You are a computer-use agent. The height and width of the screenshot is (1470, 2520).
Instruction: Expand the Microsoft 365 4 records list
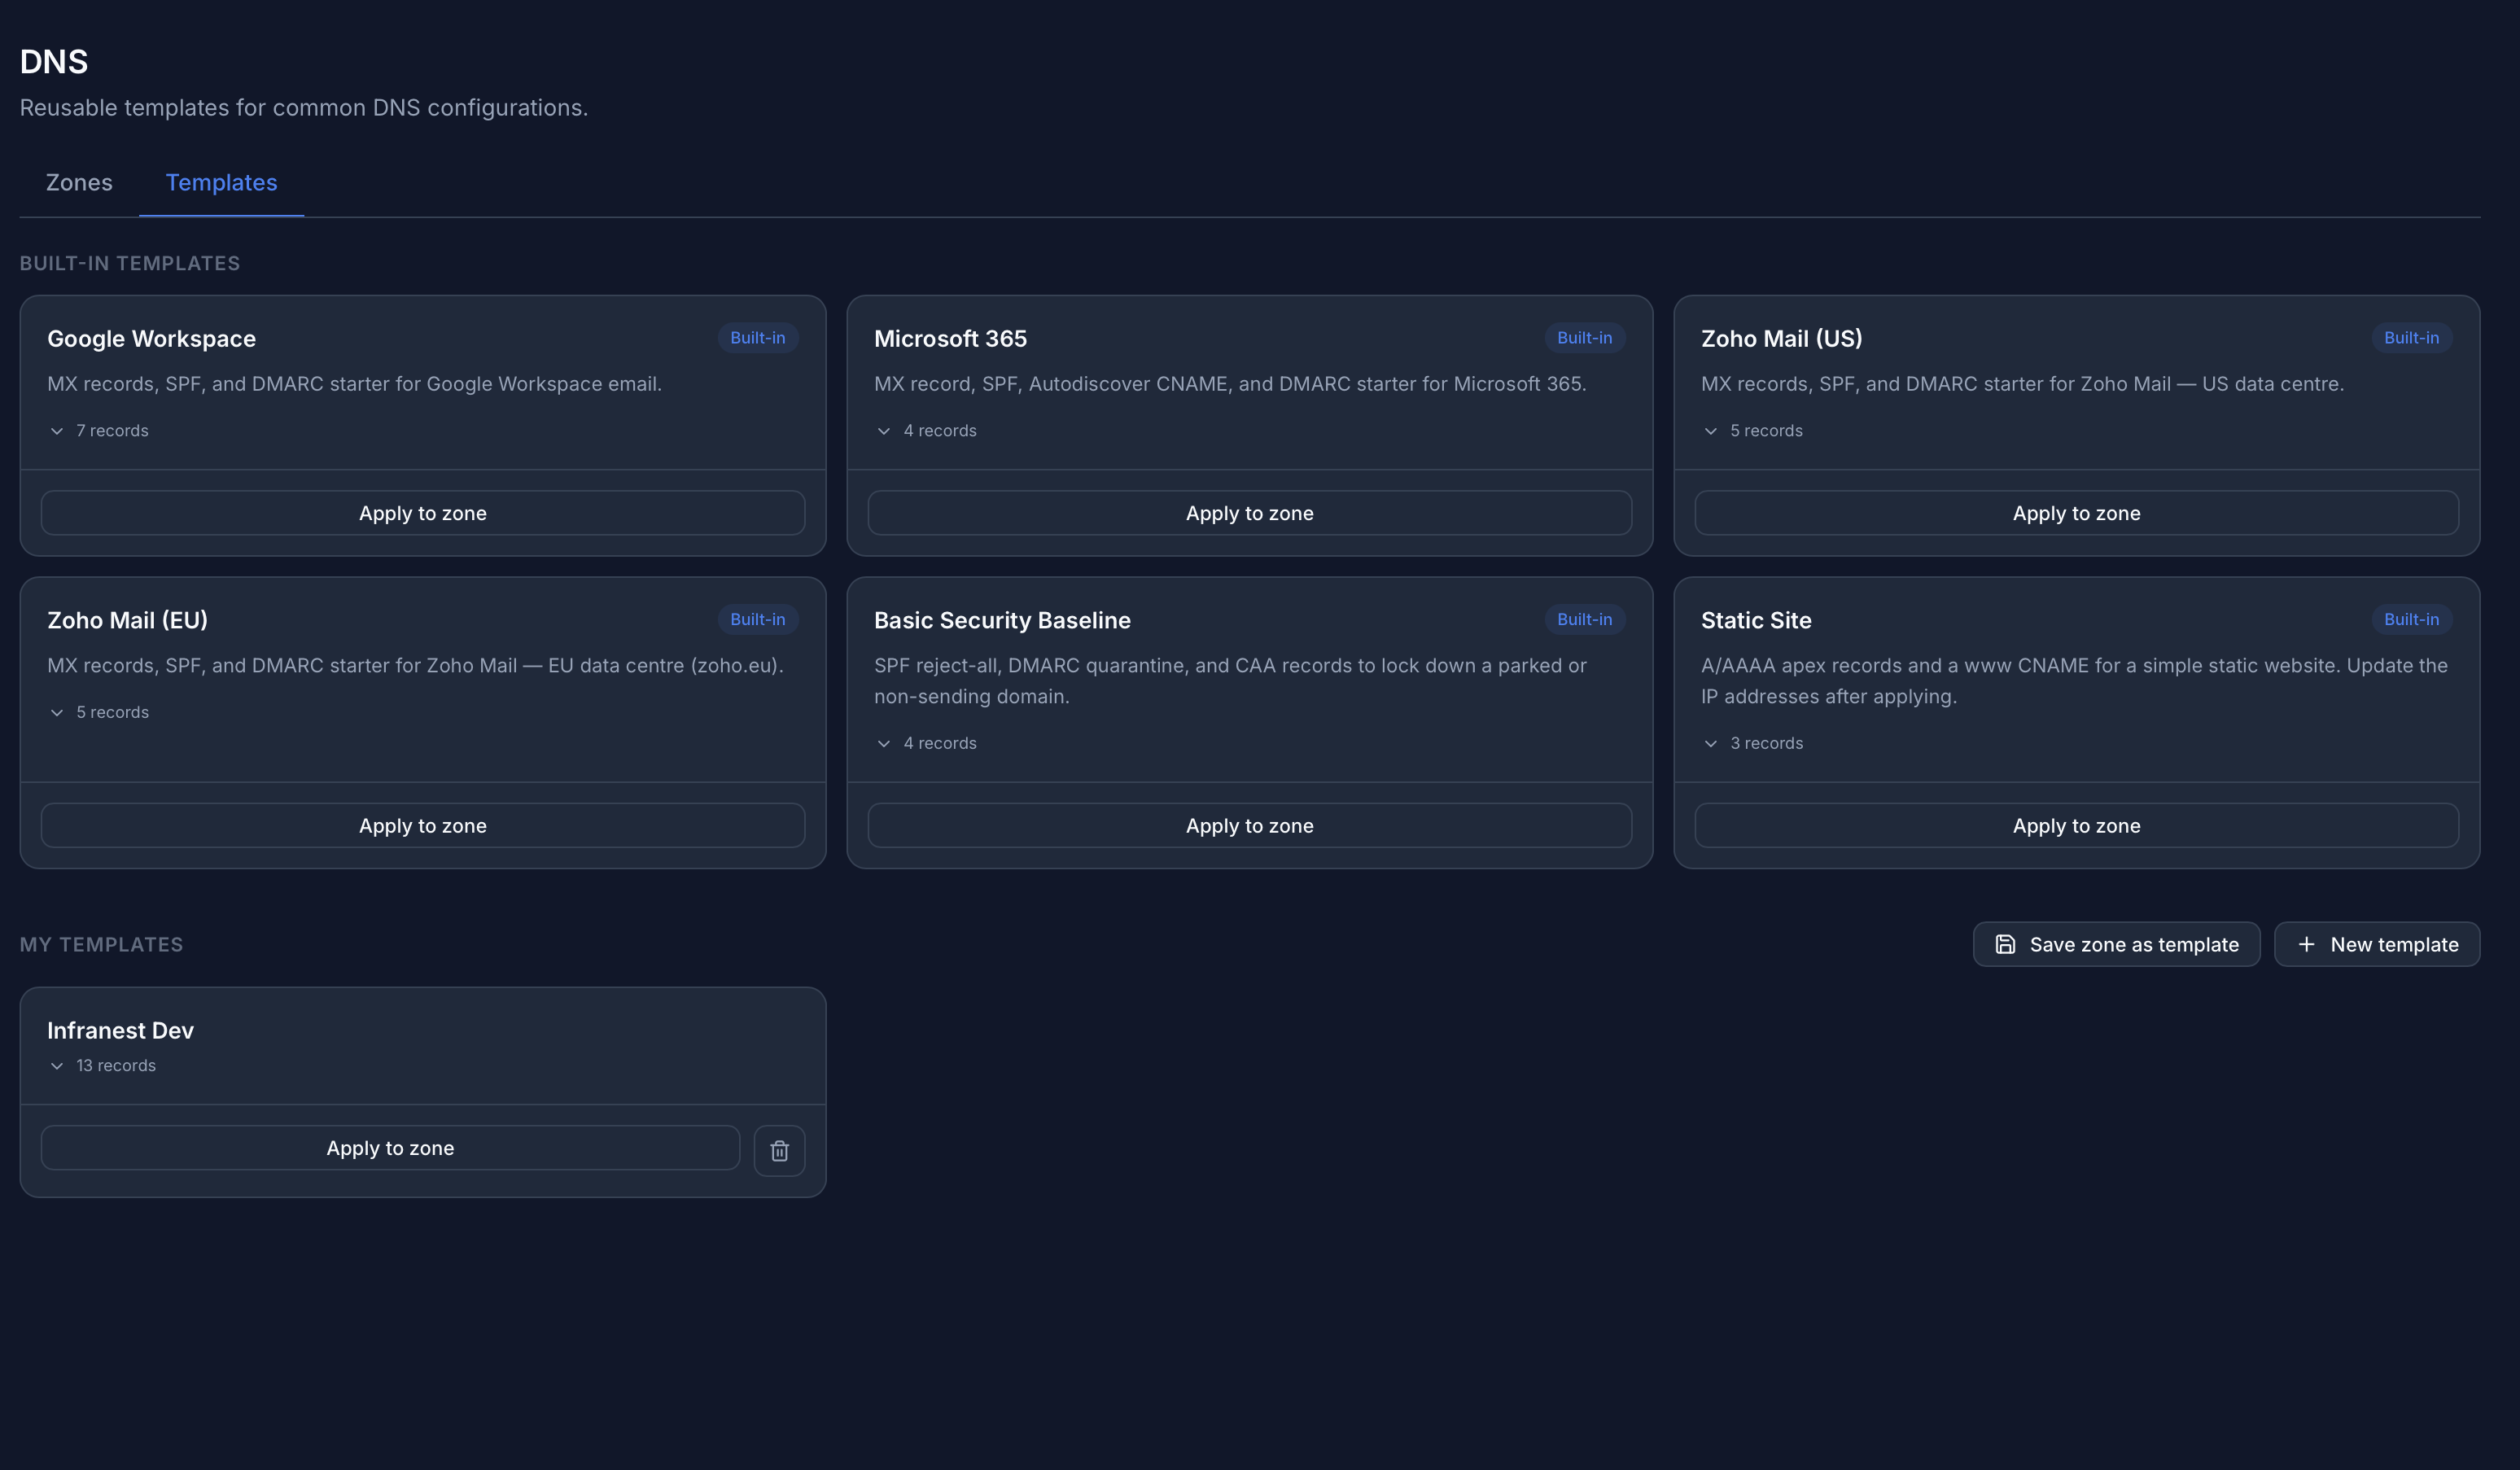click(925, 430)
